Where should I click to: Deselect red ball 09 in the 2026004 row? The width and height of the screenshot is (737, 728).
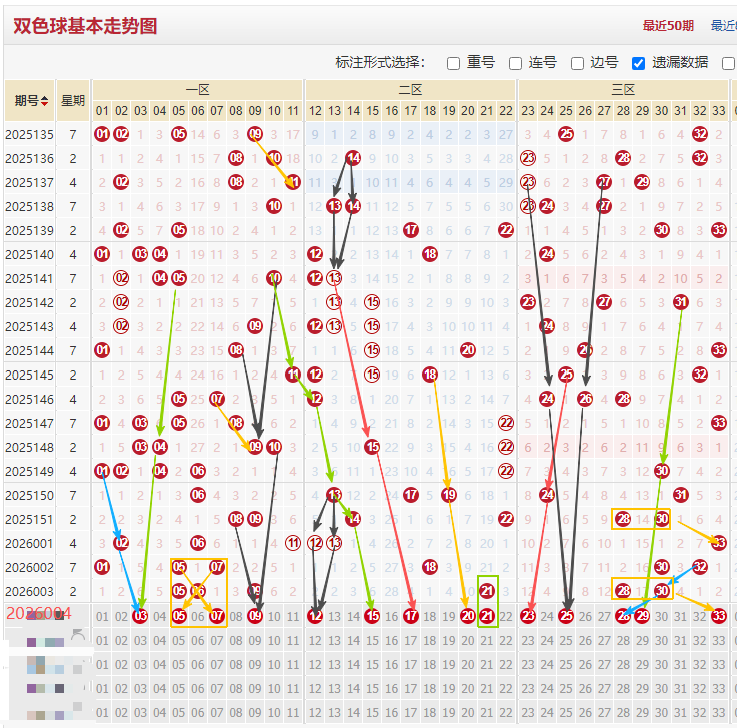pyautogui.click(x=255, y=616)
